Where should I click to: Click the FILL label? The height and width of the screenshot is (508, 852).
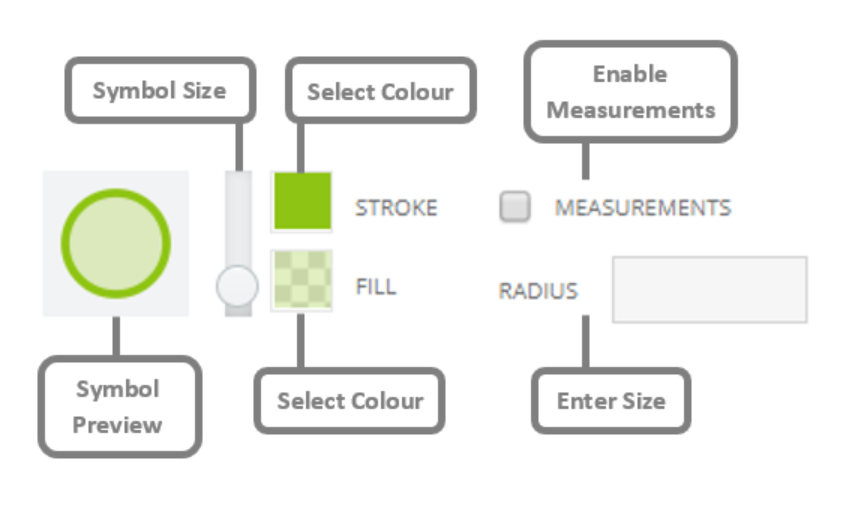[375, 286]
